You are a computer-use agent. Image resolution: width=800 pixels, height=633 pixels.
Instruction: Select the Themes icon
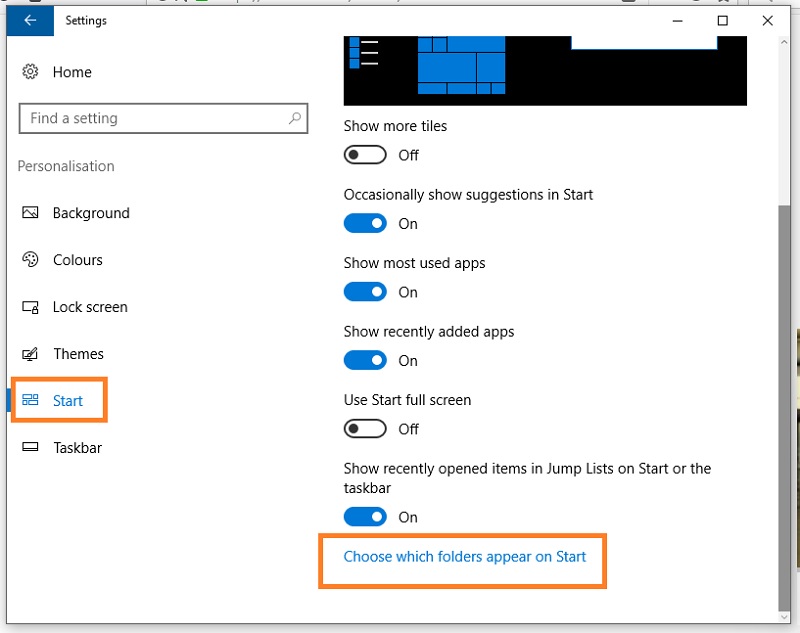30,354
